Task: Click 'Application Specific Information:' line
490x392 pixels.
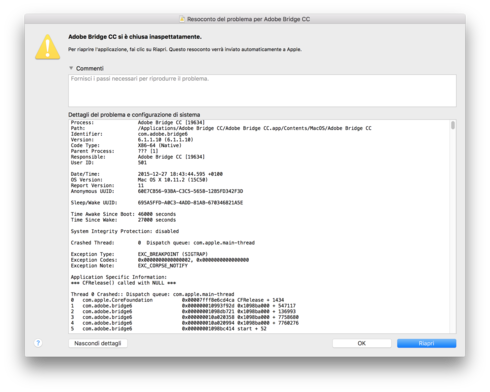Action: 119,277
